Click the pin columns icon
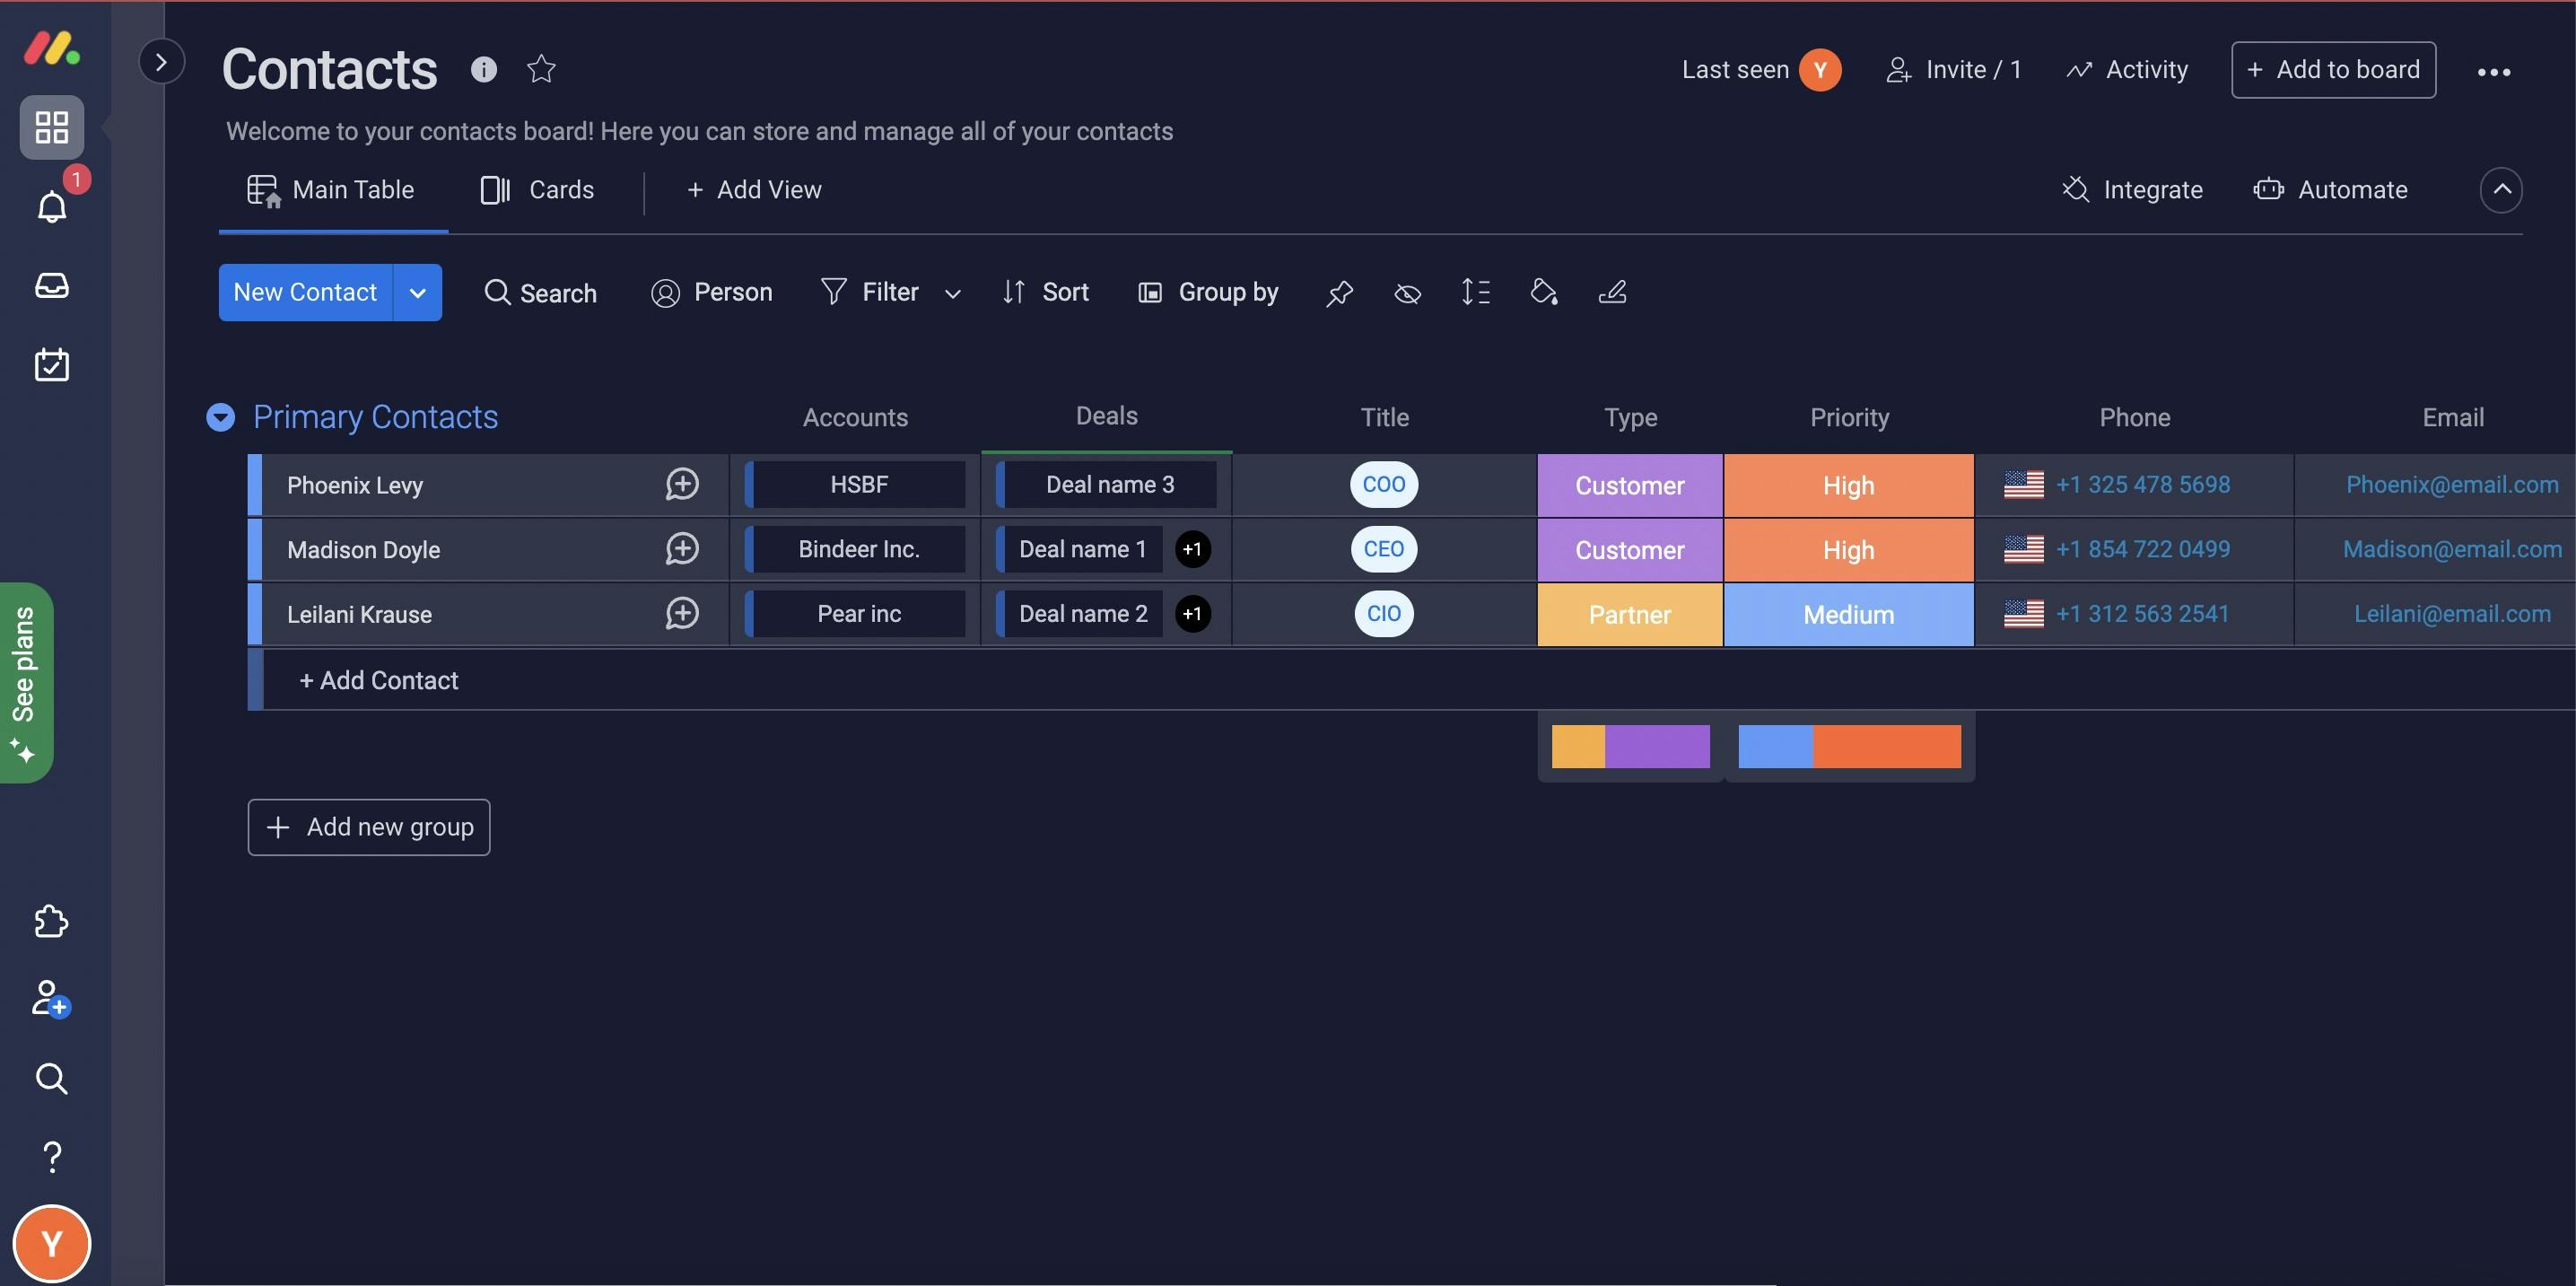This screenshot has width=2576, height=1286. click(1339, 293)
